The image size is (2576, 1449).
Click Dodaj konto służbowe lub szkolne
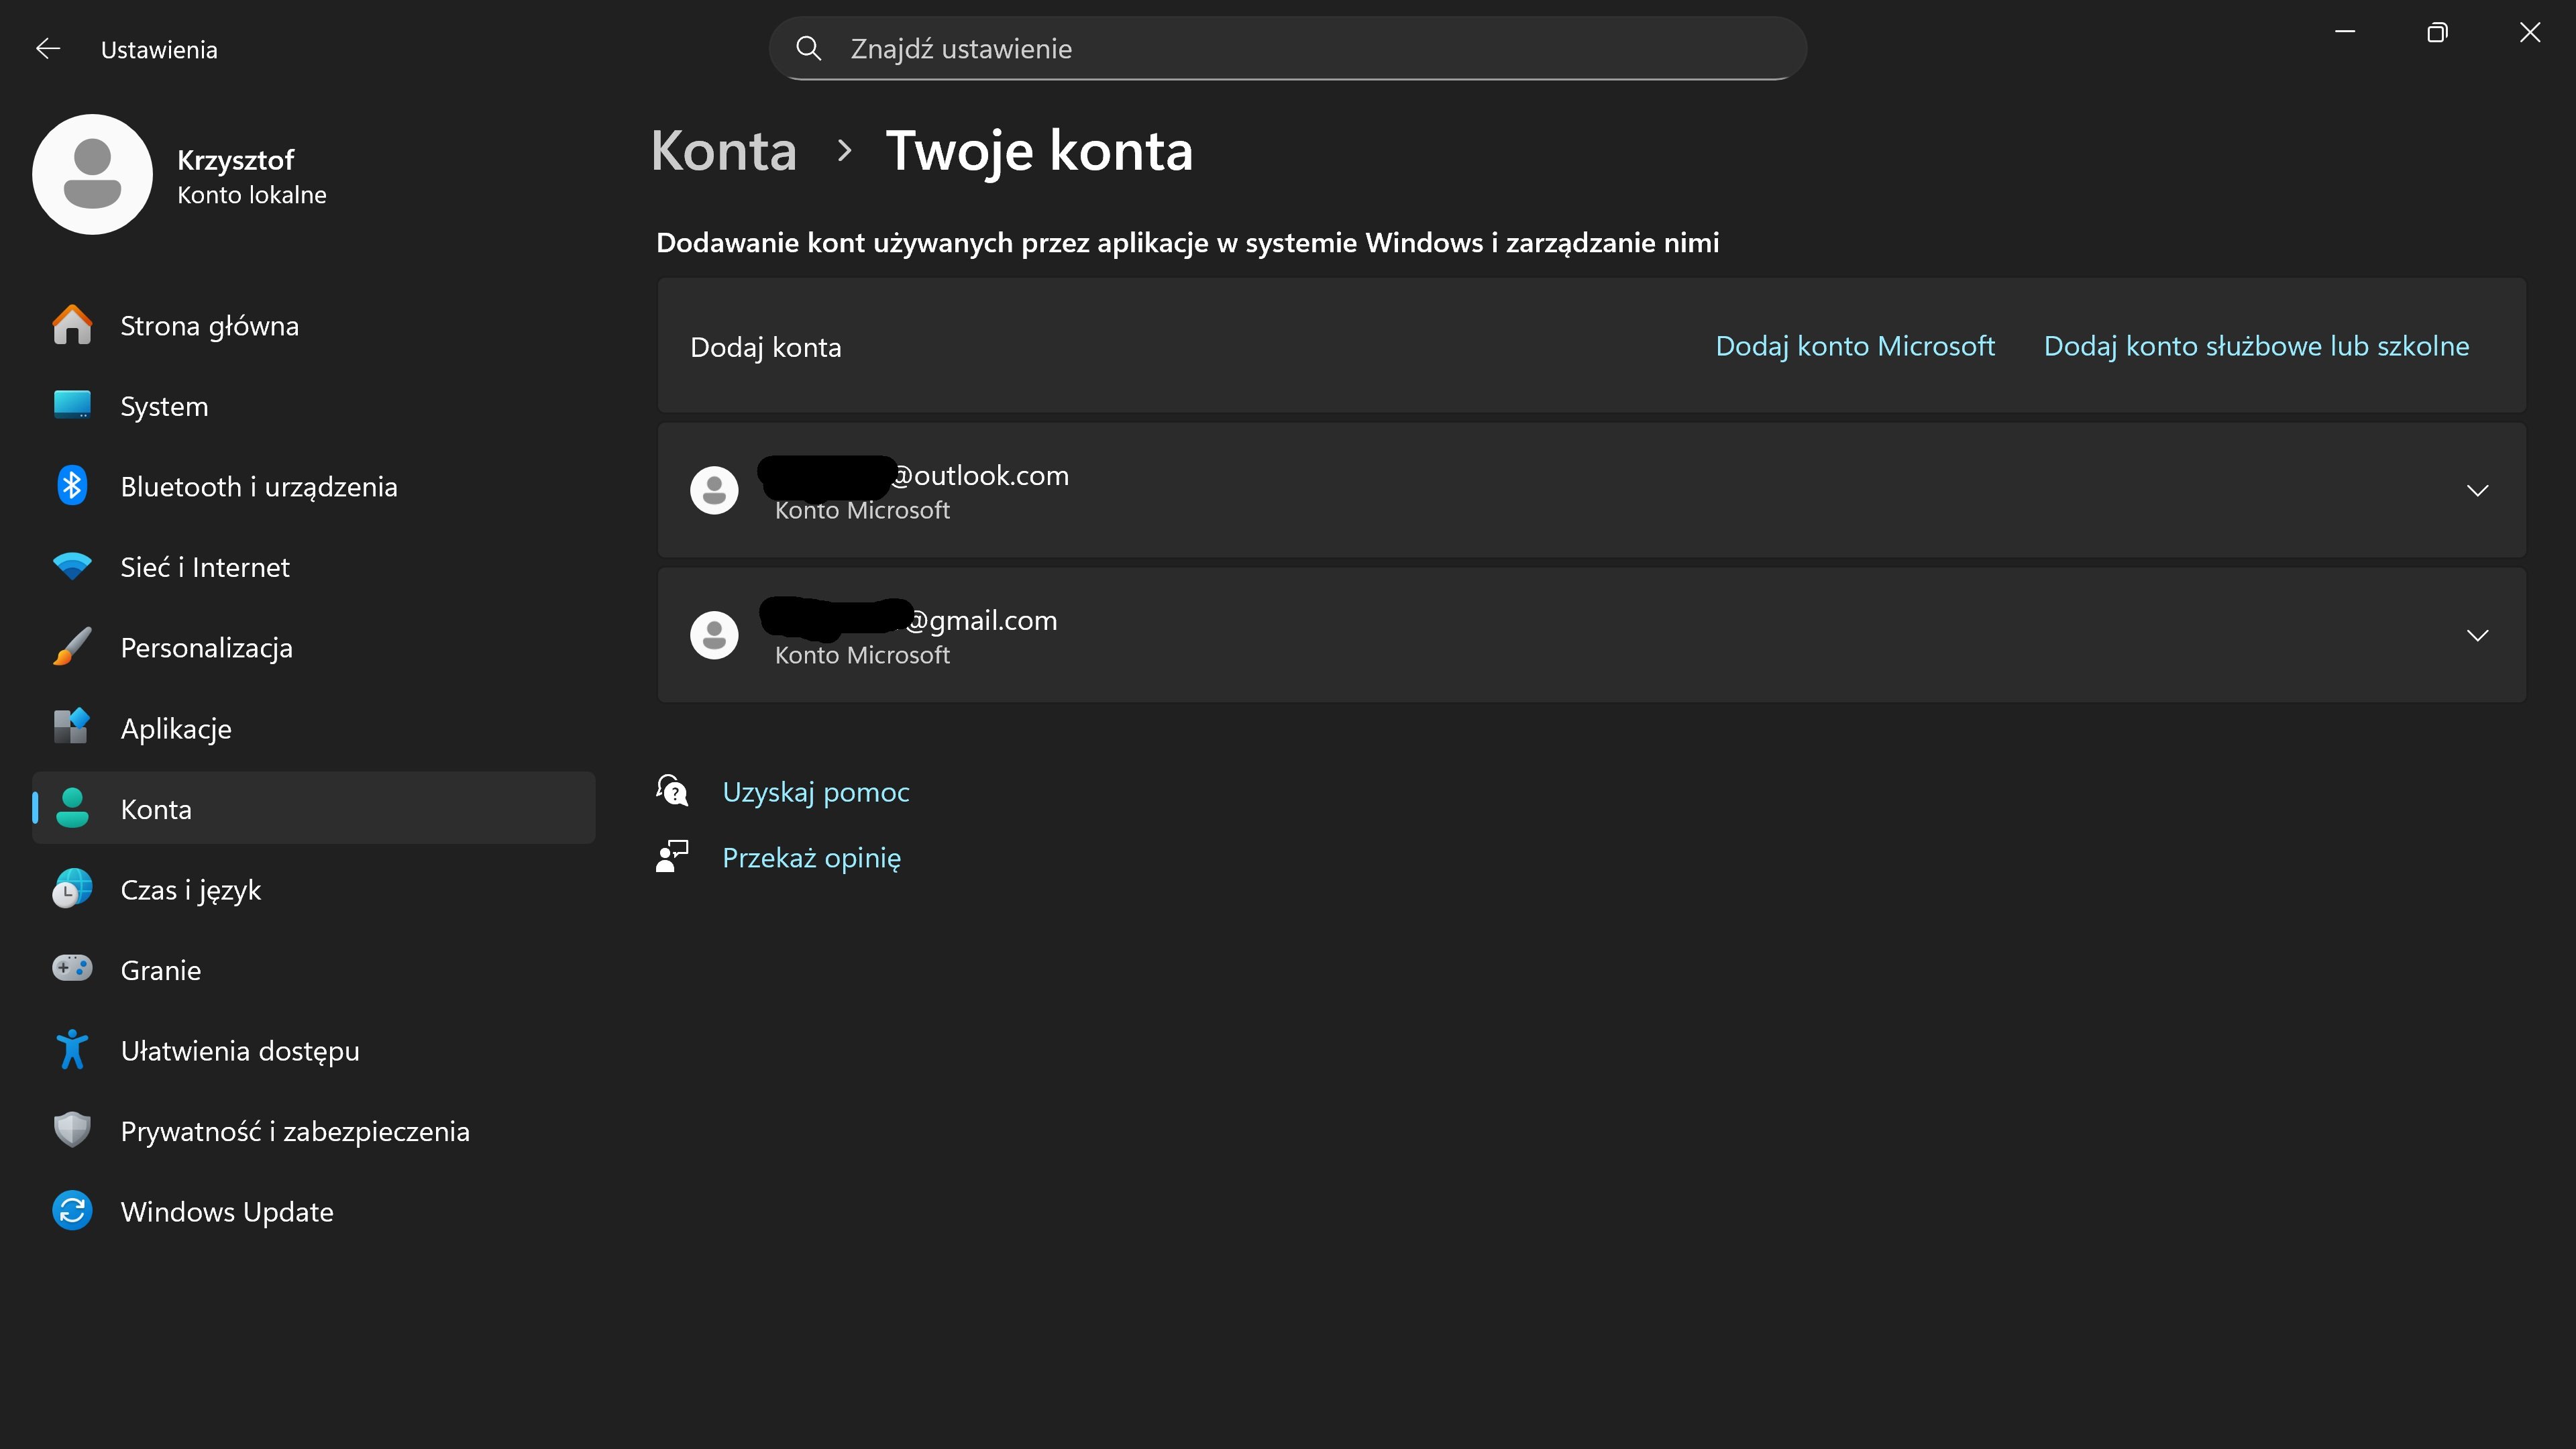coord(2255,346)
